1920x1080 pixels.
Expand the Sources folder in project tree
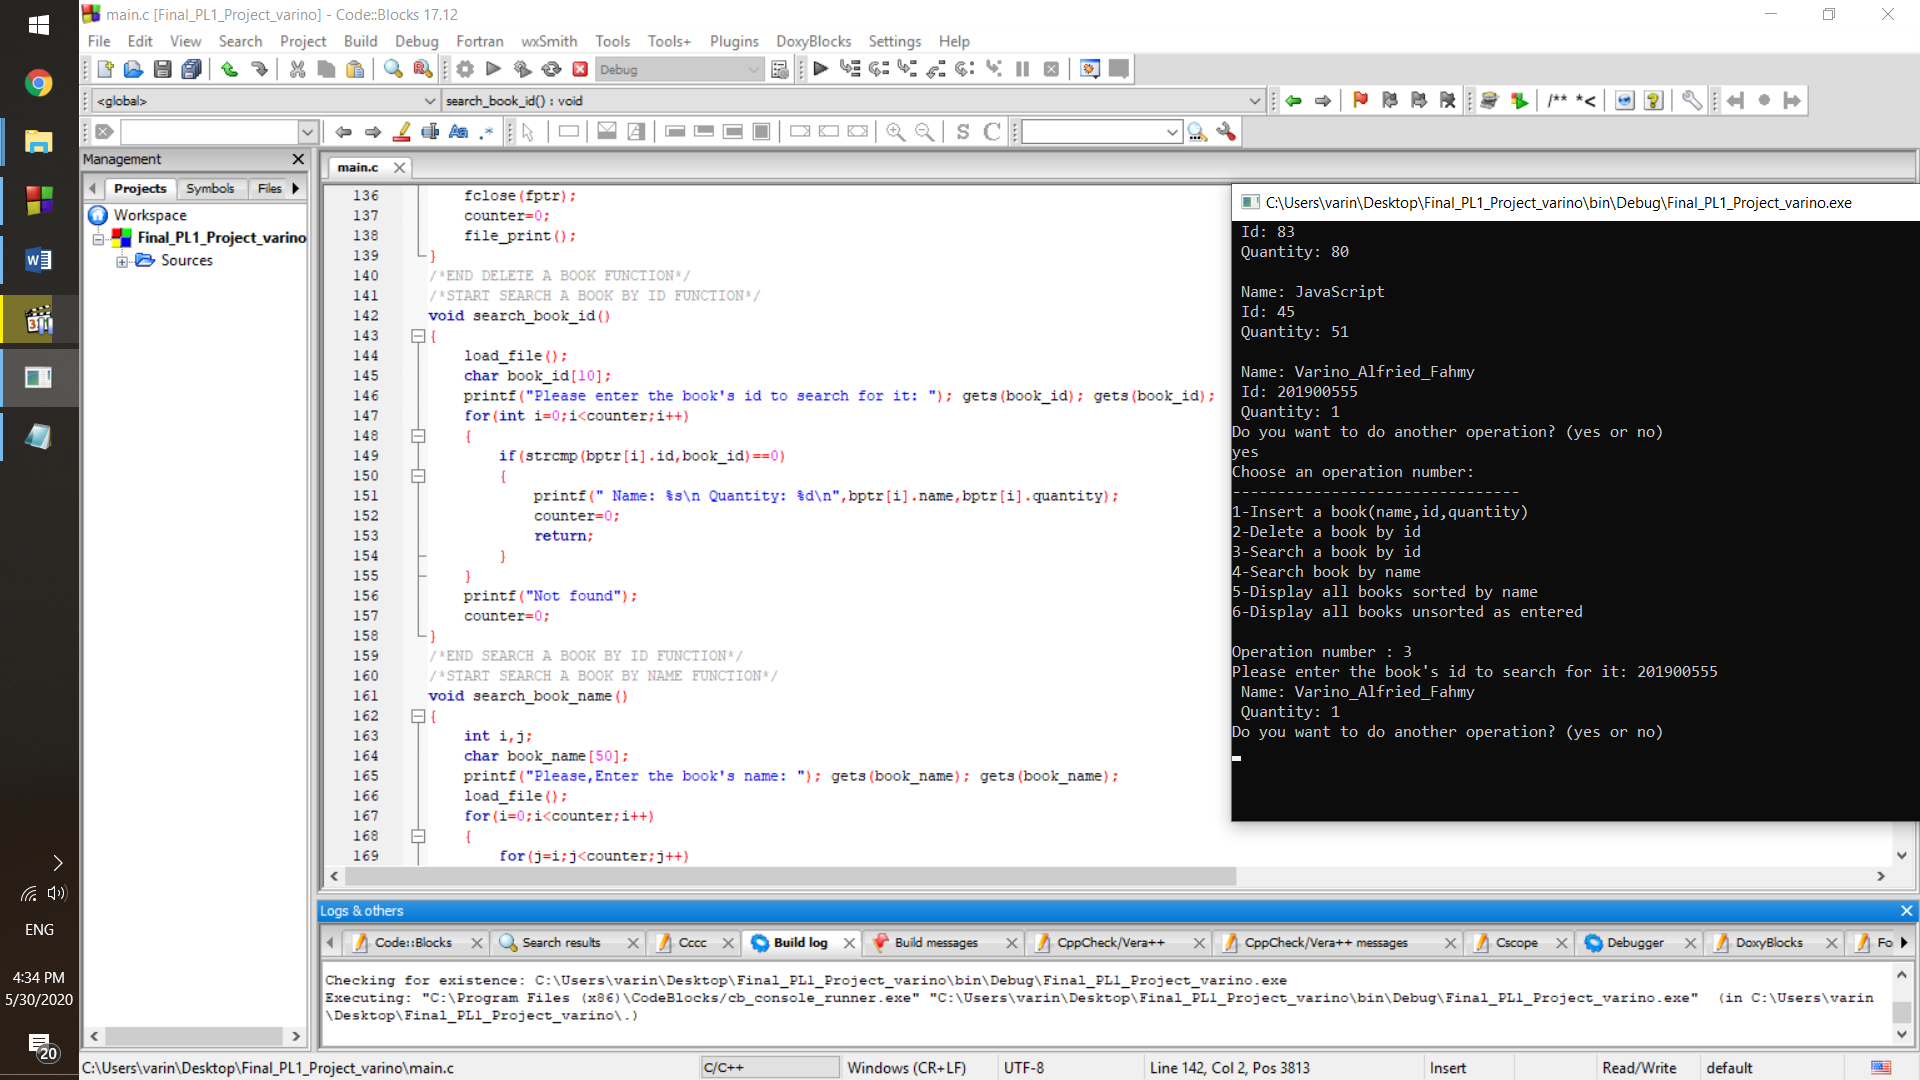(122, 261)
